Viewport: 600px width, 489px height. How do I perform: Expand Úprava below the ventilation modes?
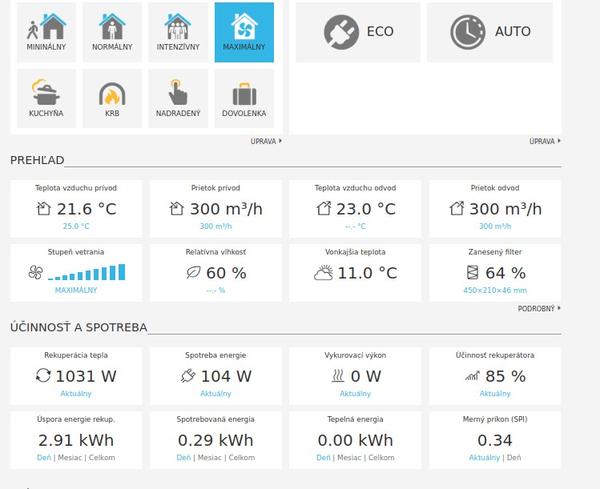[x=265, y=142]
